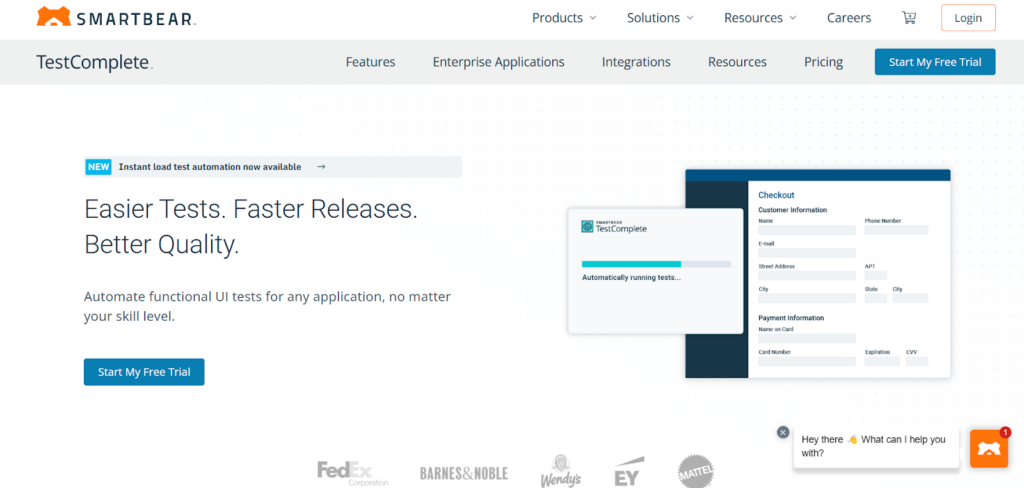Click Start My Free Trial under headline
1024x488 pixels.
click(x=144, y=372)
